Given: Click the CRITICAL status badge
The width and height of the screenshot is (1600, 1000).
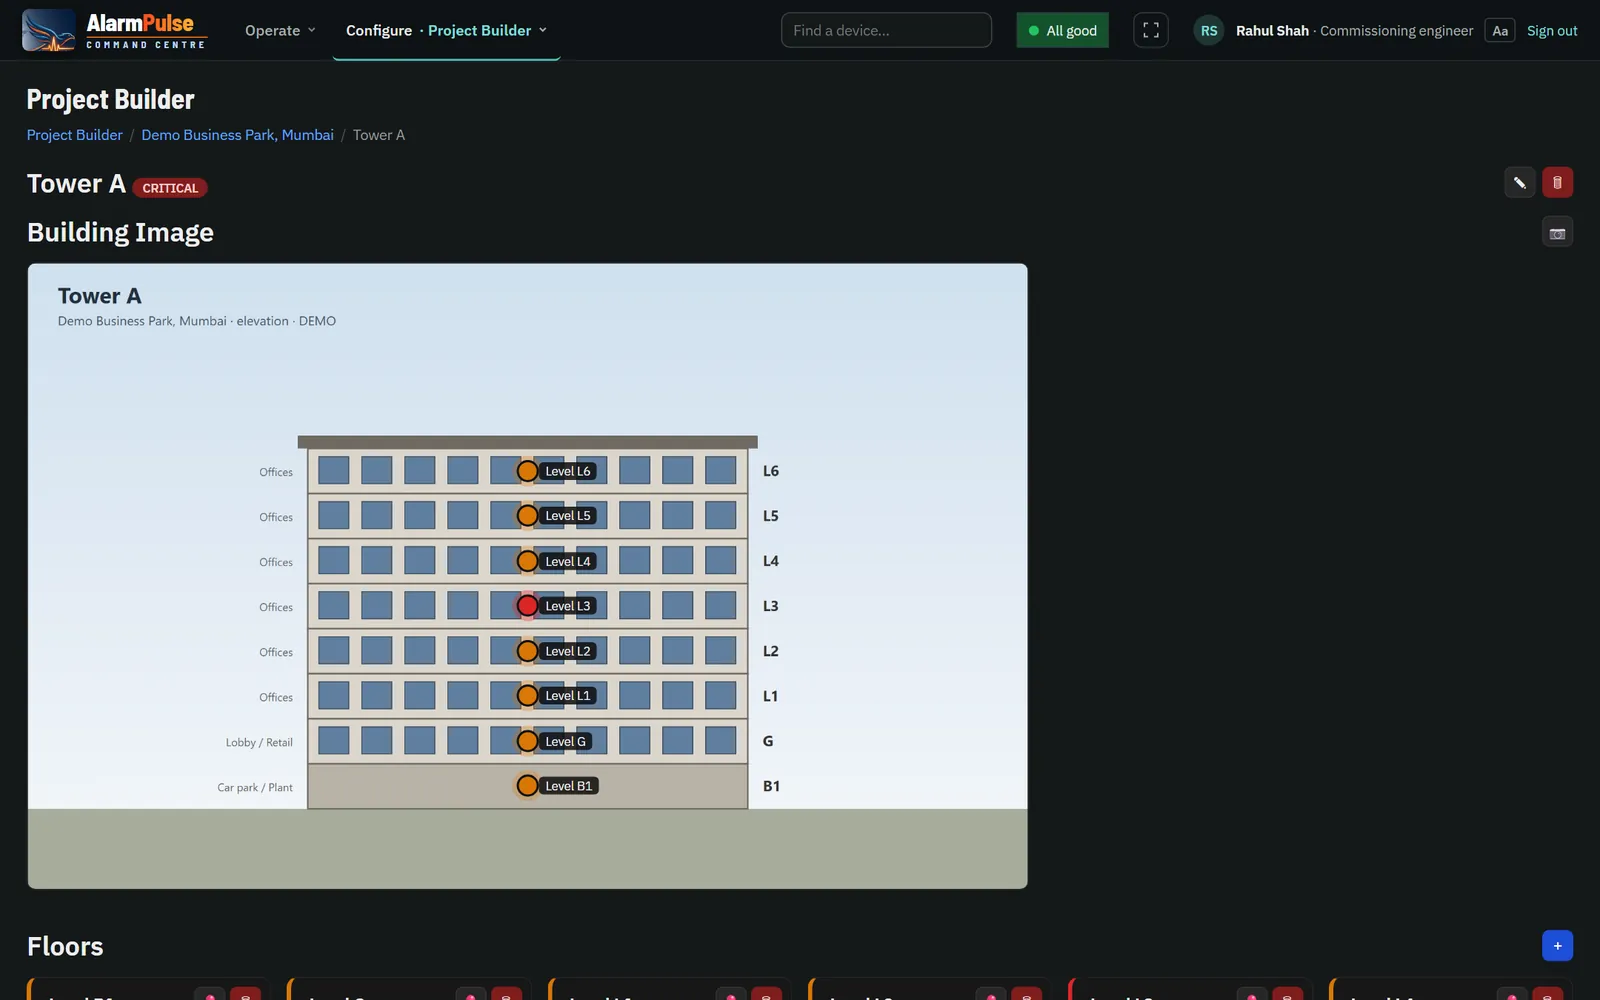Looking at the screenshot, I should click(170, 188).
